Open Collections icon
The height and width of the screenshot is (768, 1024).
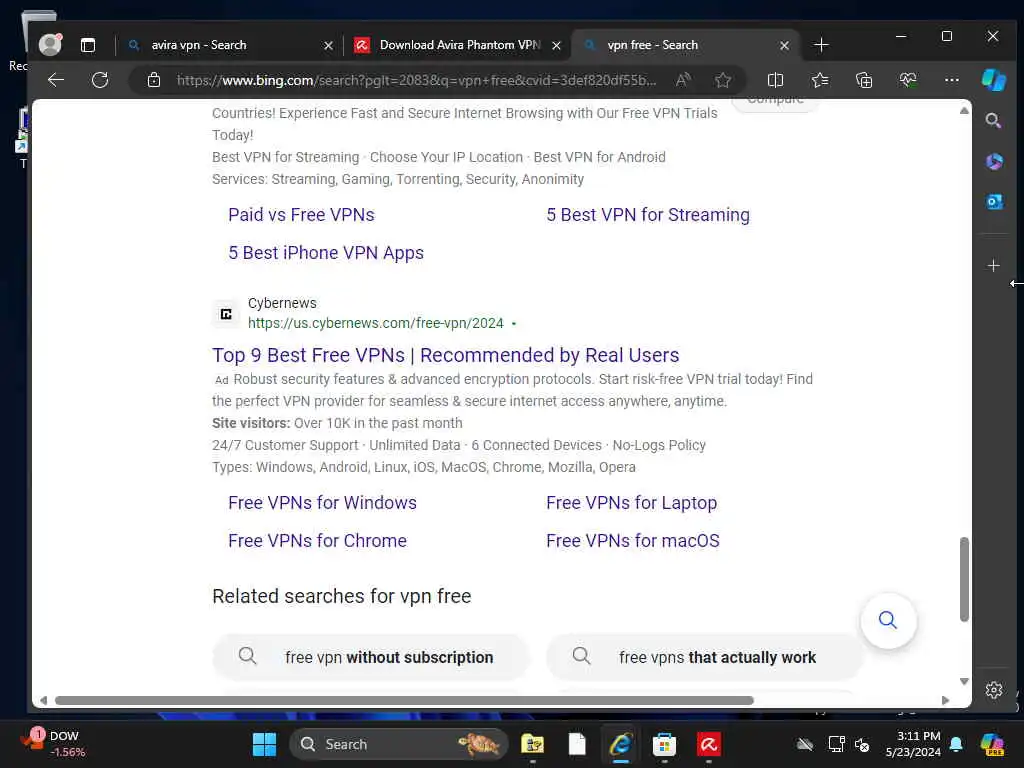pyautogui.click(x=864, y=80)
